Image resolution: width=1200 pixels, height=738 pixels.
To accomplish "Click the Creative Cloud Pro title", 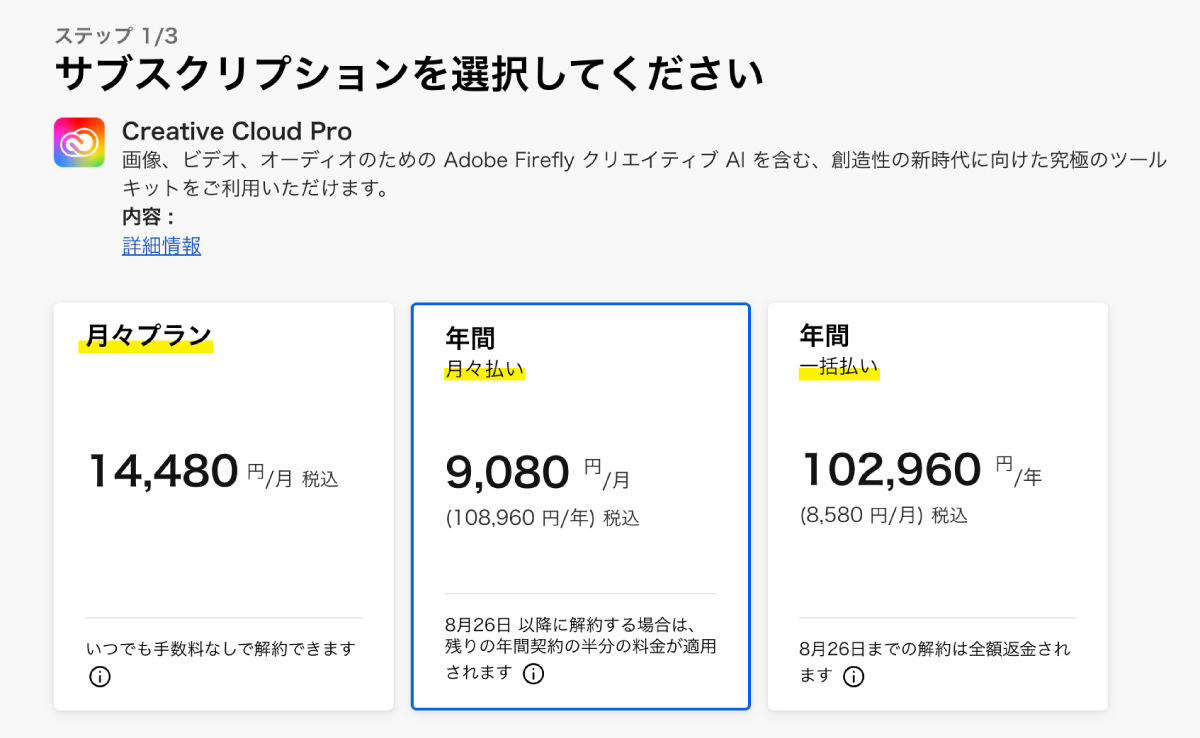I will pyautogui.click(x=237, y=131).
